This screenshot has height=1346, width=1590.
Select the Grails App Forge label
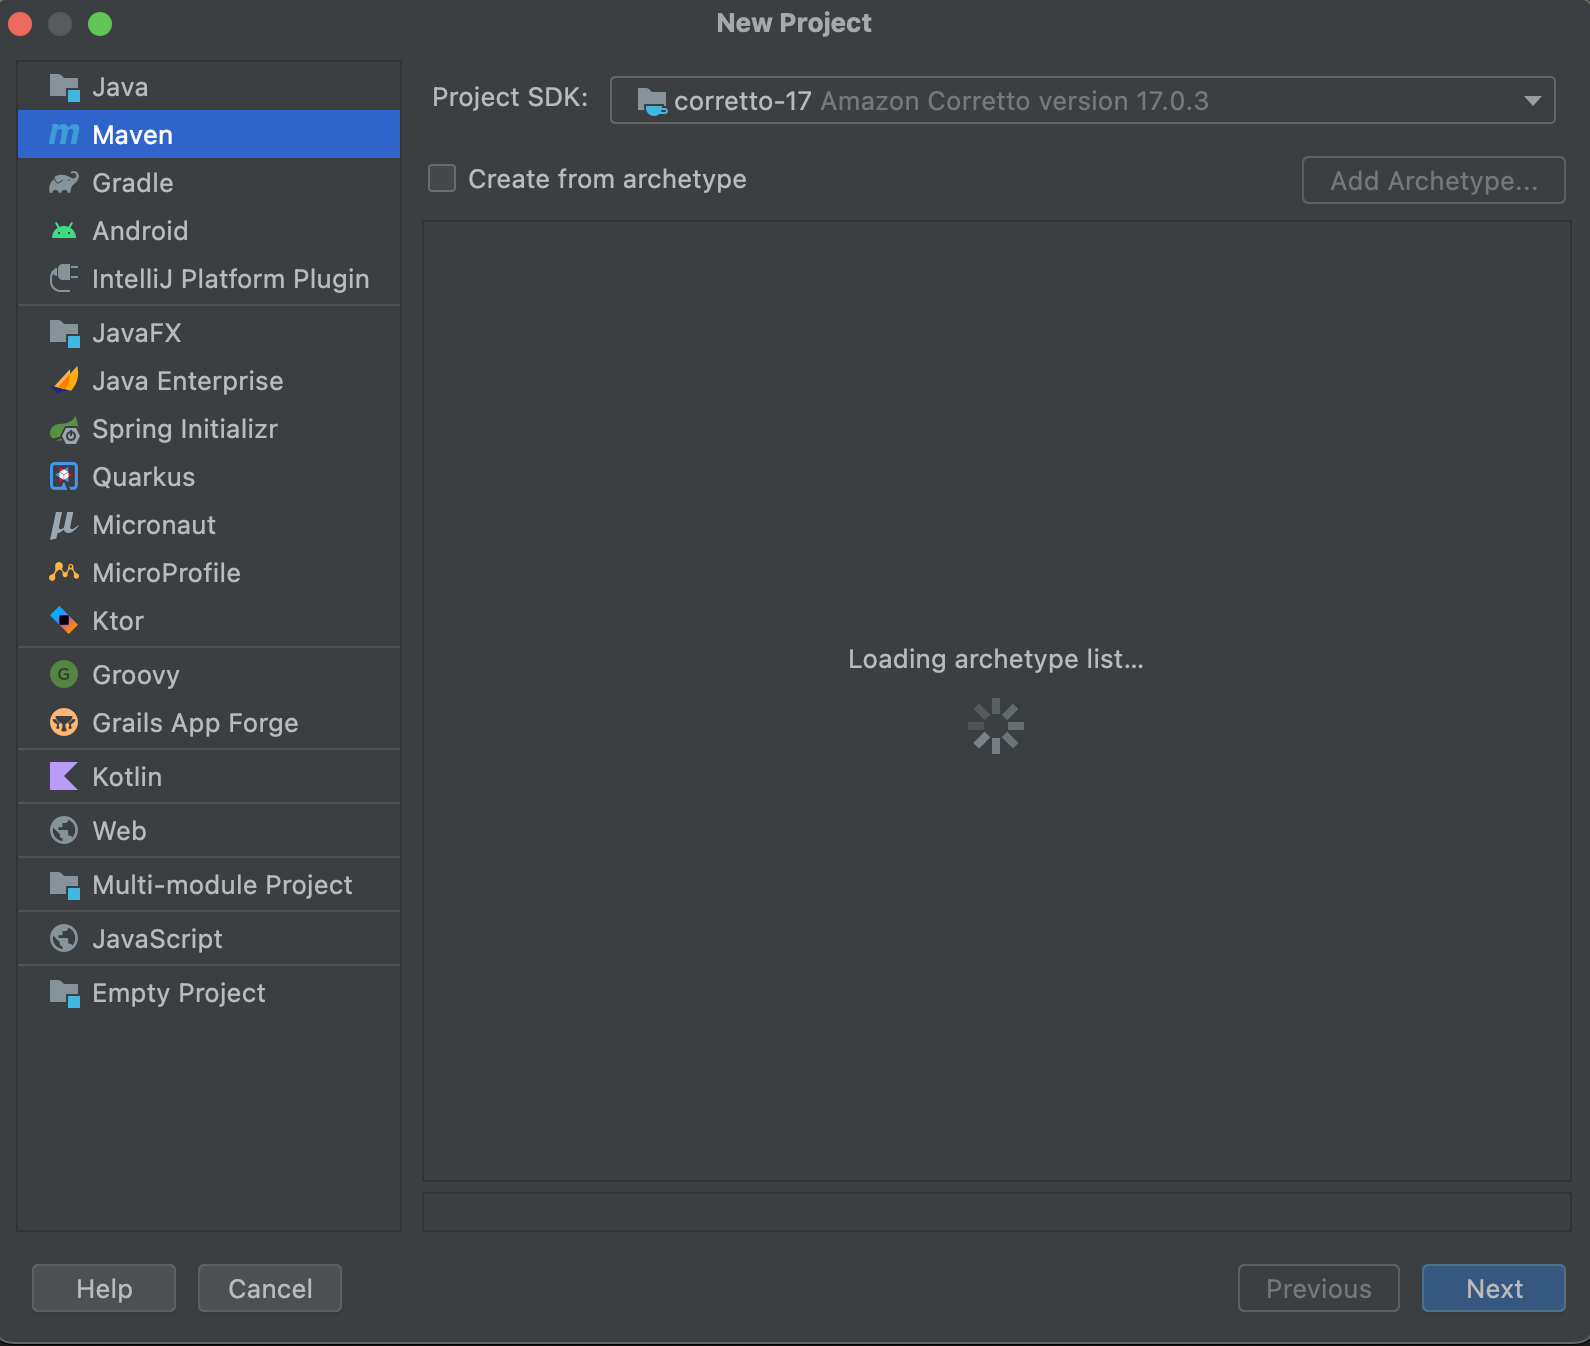click(x=195, y=723)
